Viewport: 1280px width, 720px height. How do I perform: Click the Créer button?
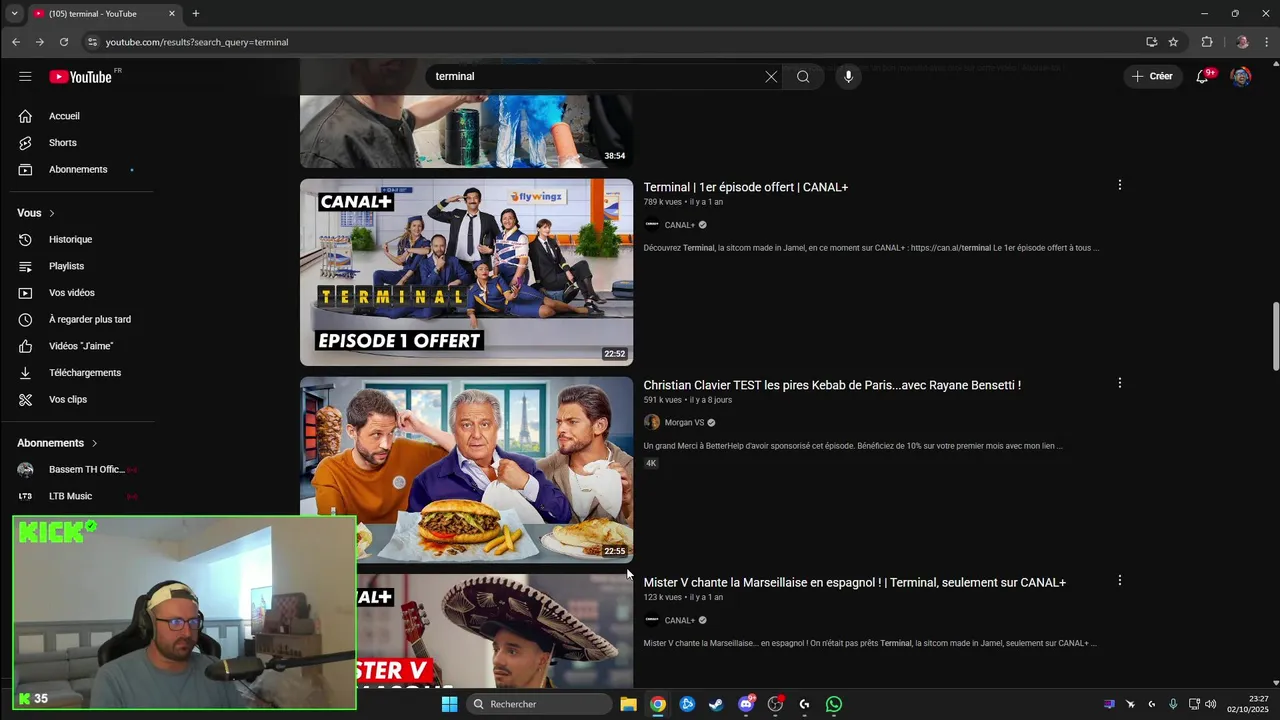1152,77
